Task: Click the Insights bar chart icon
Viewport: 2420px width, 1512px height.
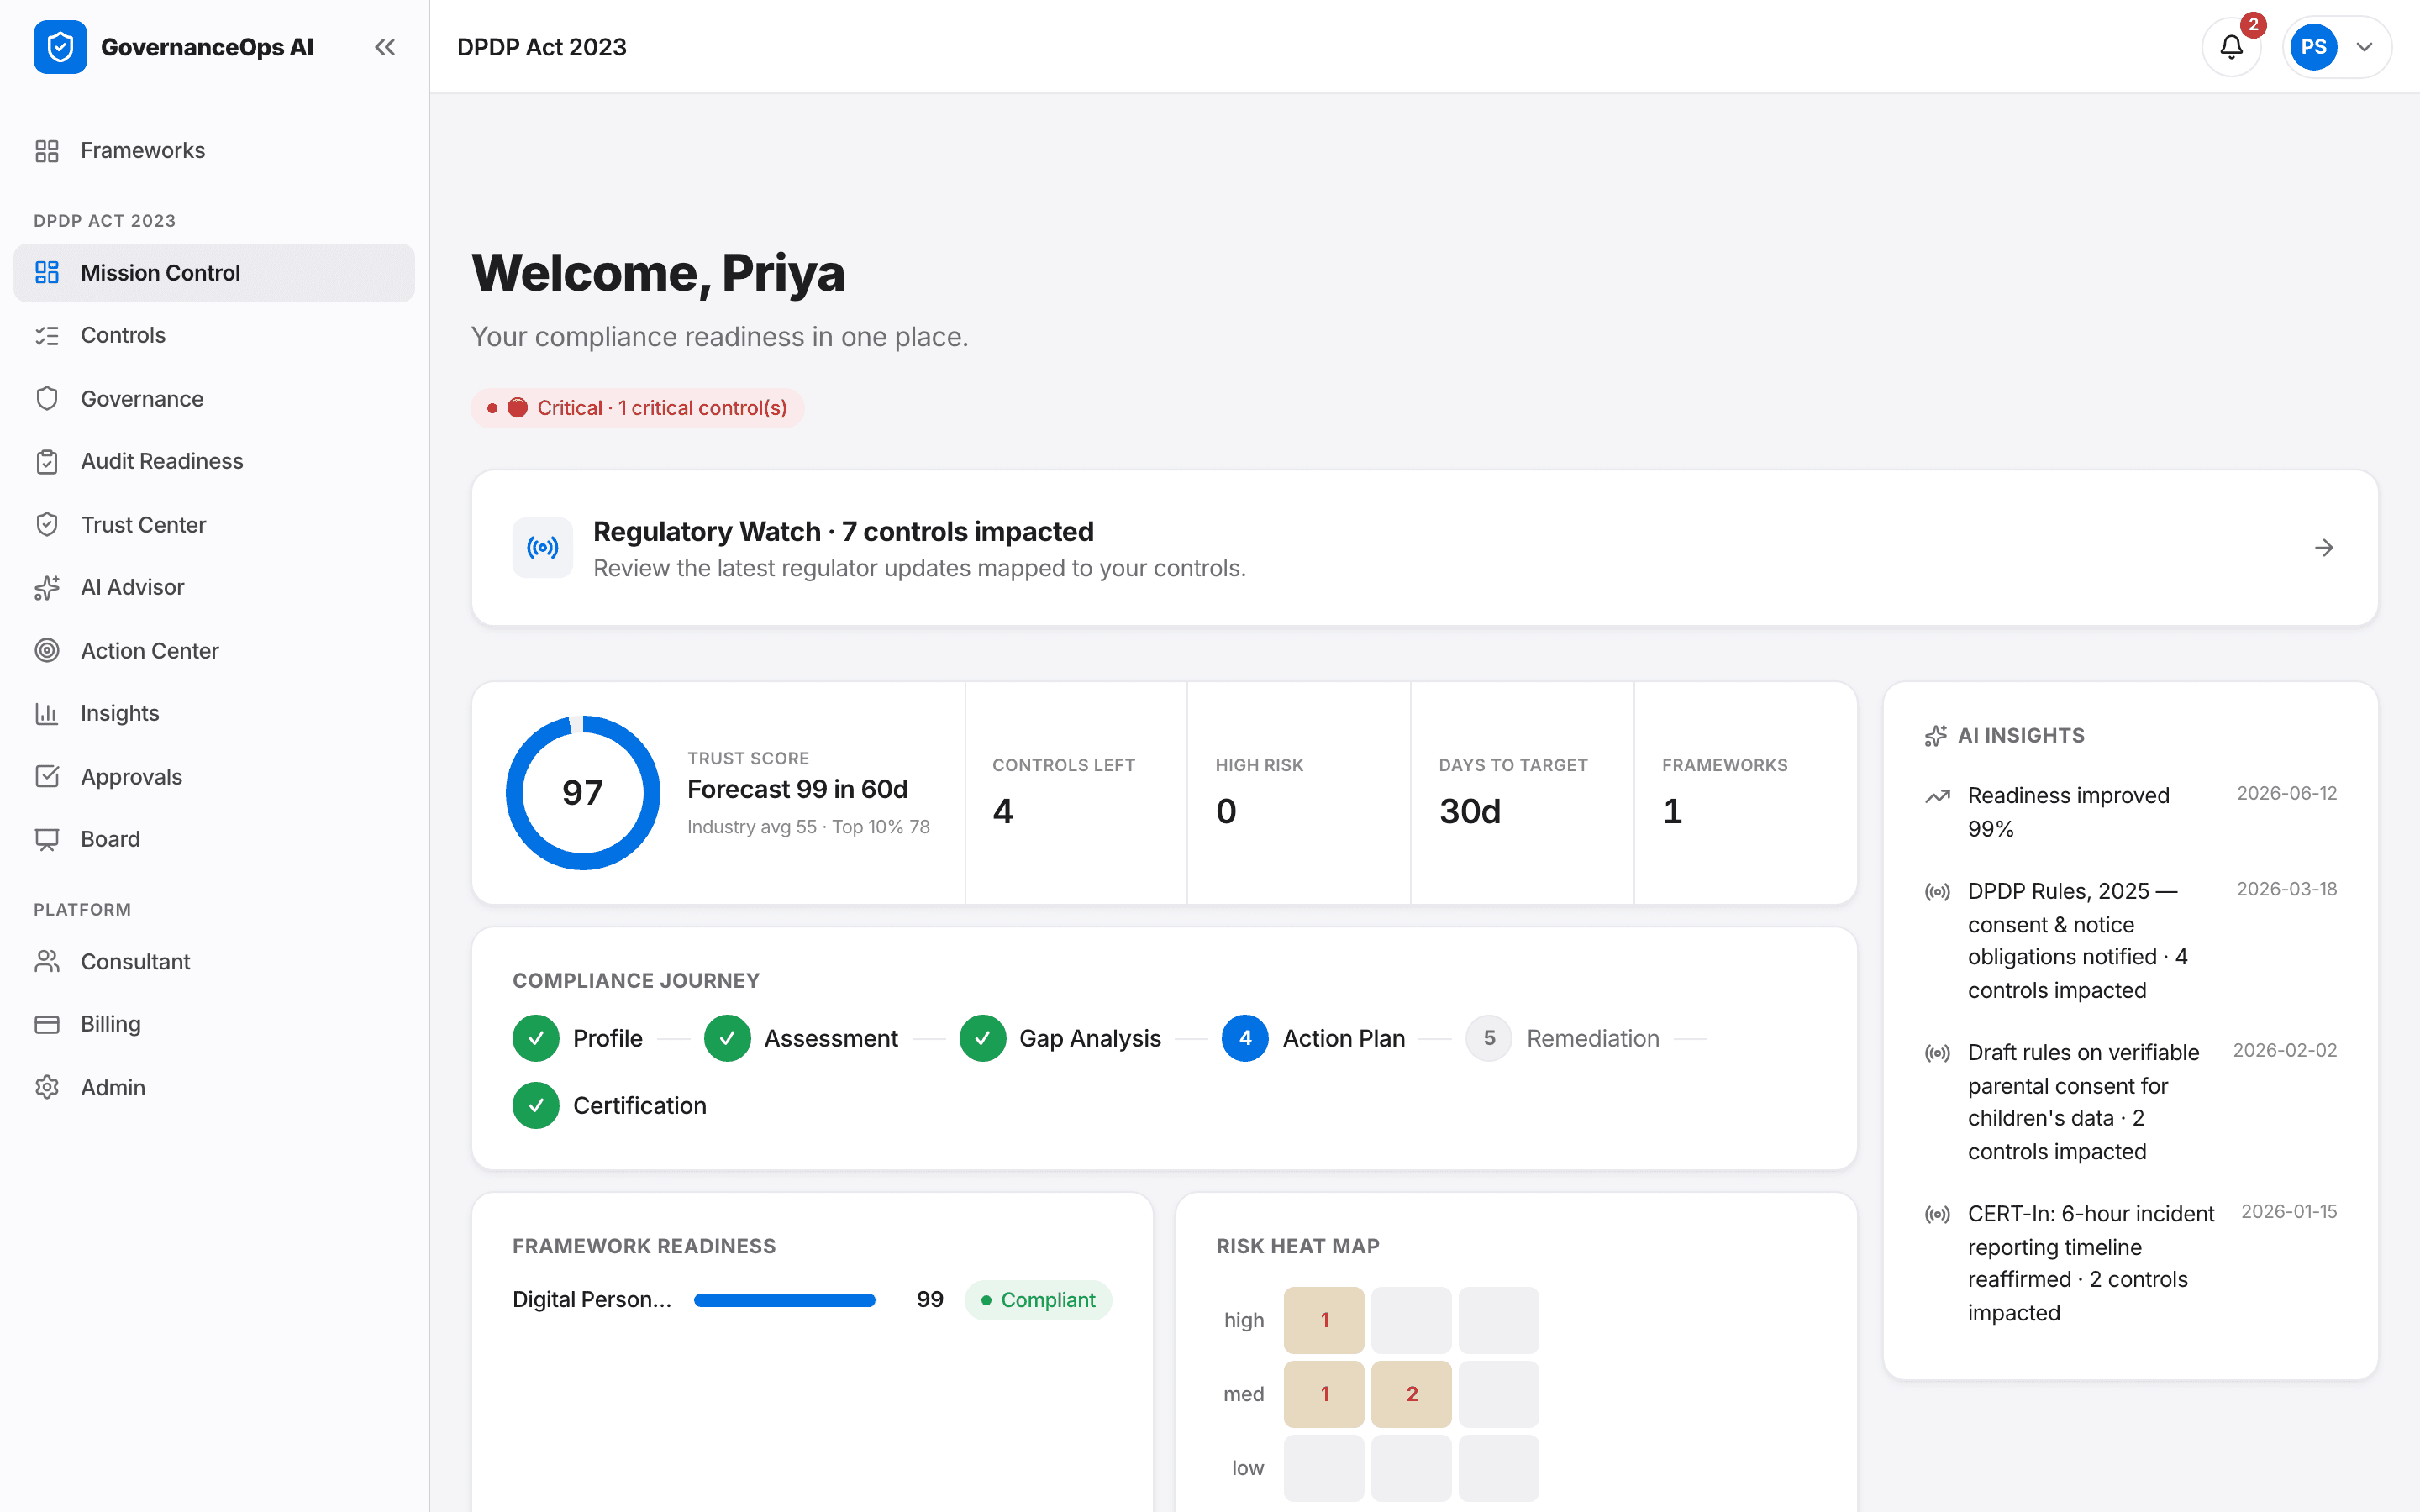Action: (x=47, y=714)
